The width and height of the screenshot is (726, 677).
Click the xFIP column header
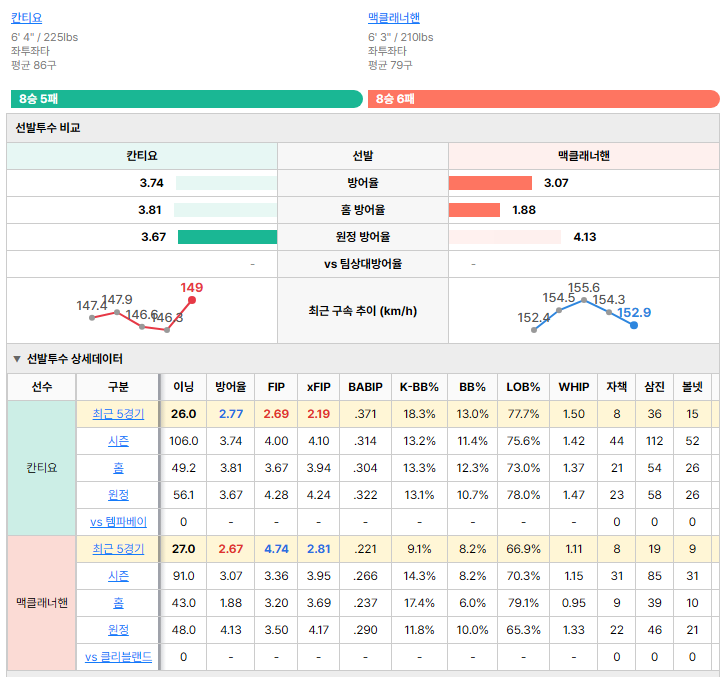click(319, 387)
